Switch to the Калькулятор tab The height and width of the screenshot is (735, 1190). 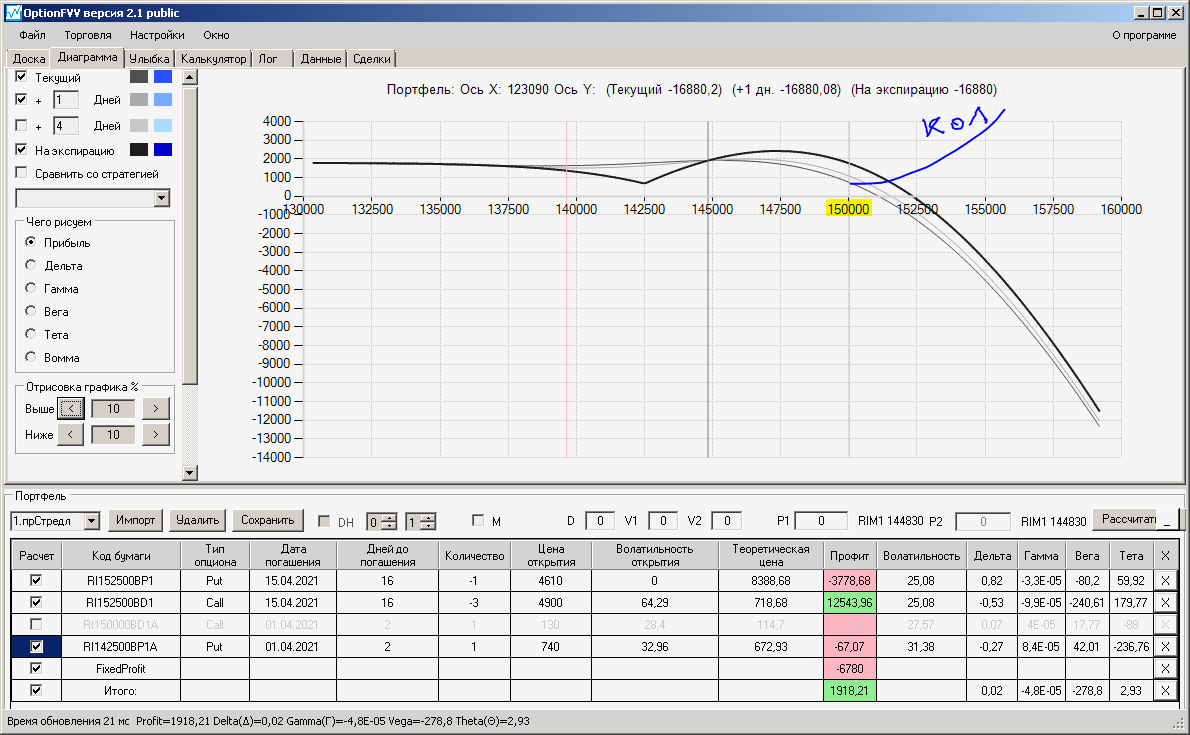click(213, 59)
